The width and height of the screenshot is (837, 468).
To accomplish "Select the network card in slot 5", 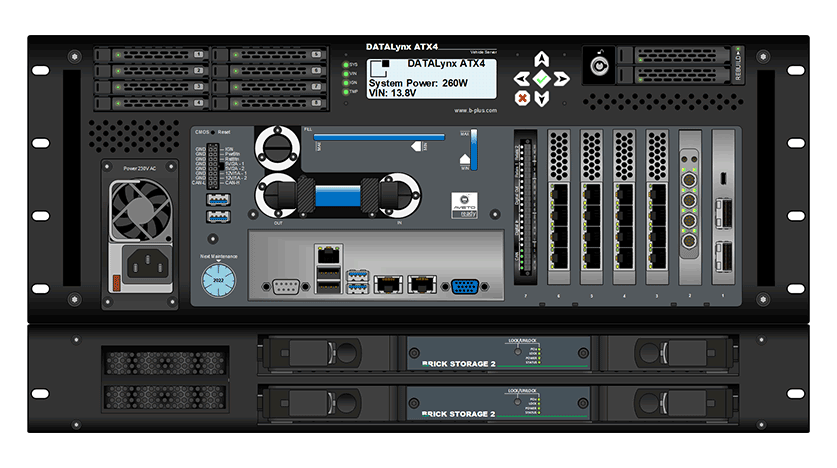I will click(591, 207).
